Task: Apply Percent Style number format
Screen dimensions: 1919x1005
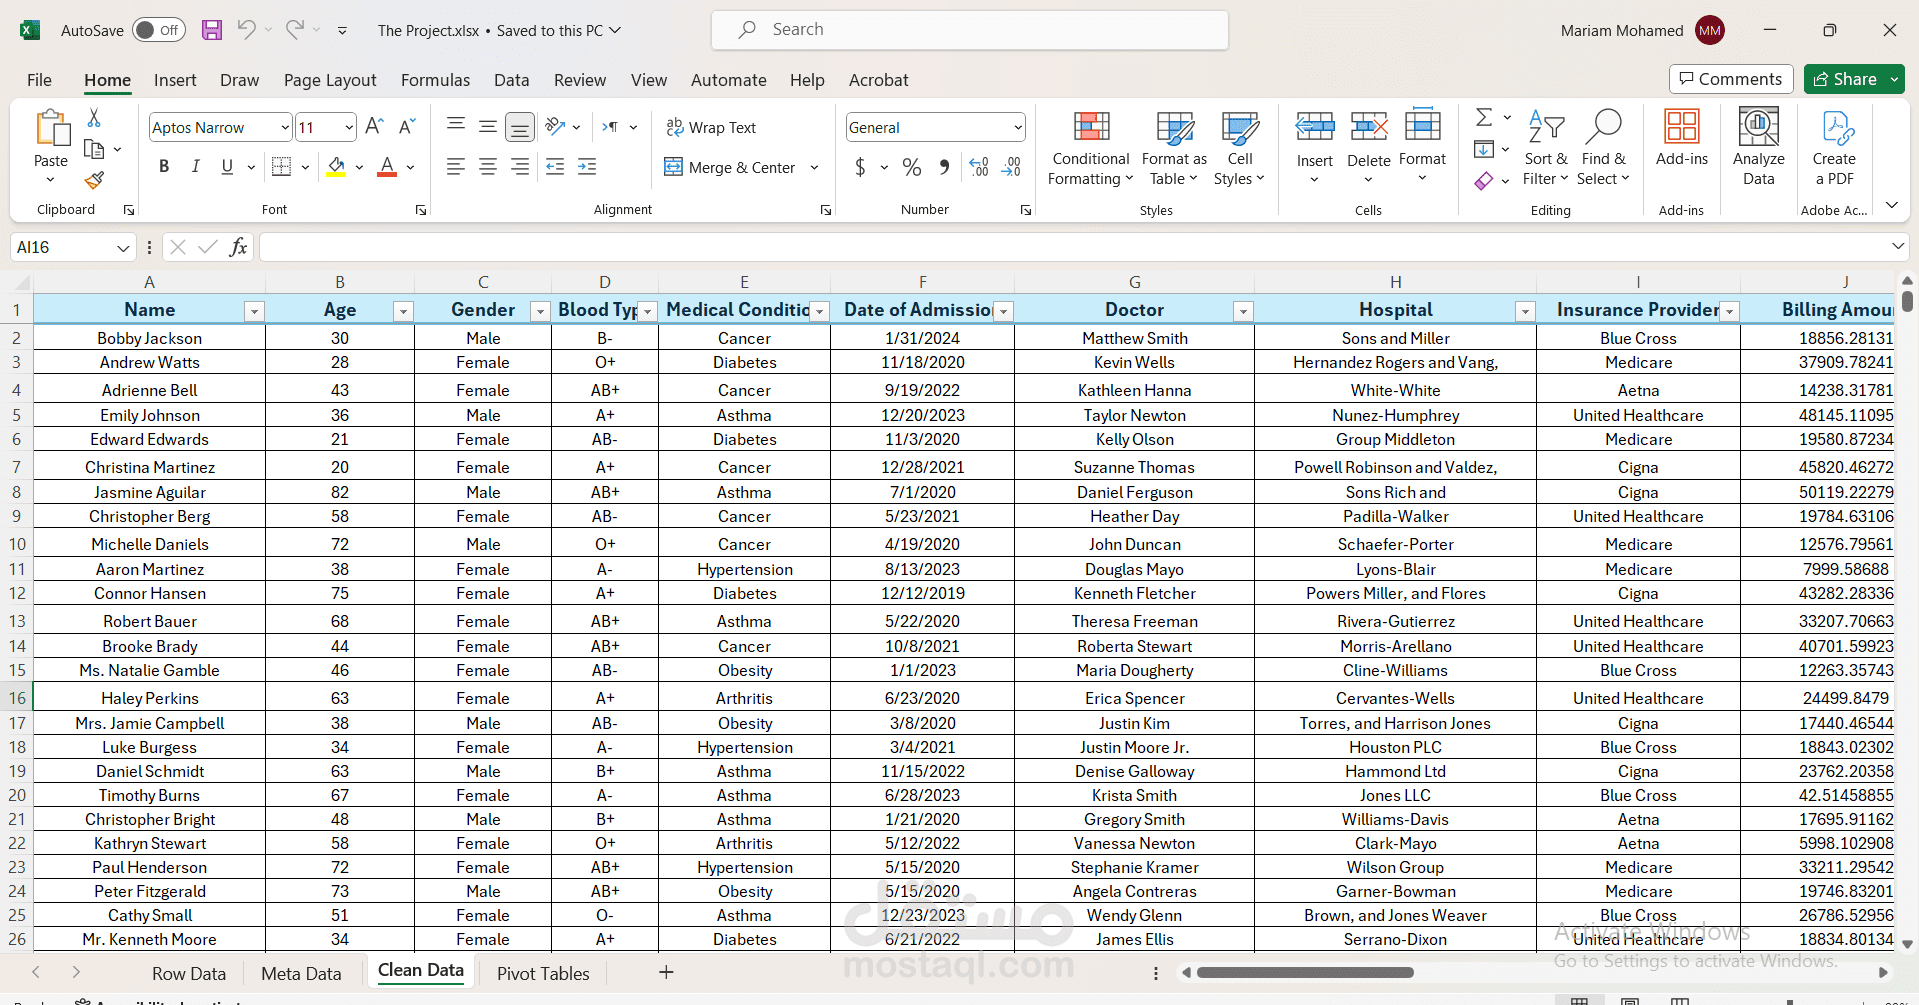Action: 912,167
